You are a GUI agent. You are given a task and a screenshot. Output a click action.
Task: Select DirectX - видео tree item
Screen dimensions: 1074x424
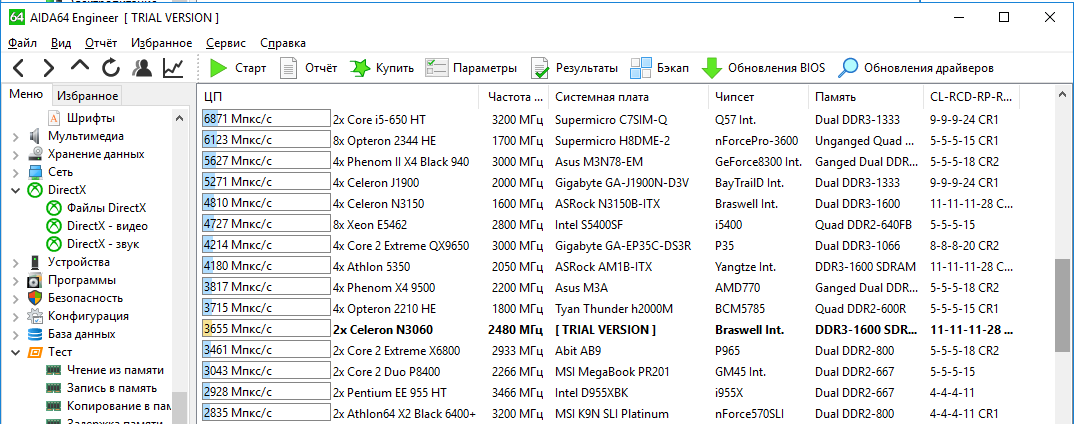pyautogui.click(x=105, y=226)
